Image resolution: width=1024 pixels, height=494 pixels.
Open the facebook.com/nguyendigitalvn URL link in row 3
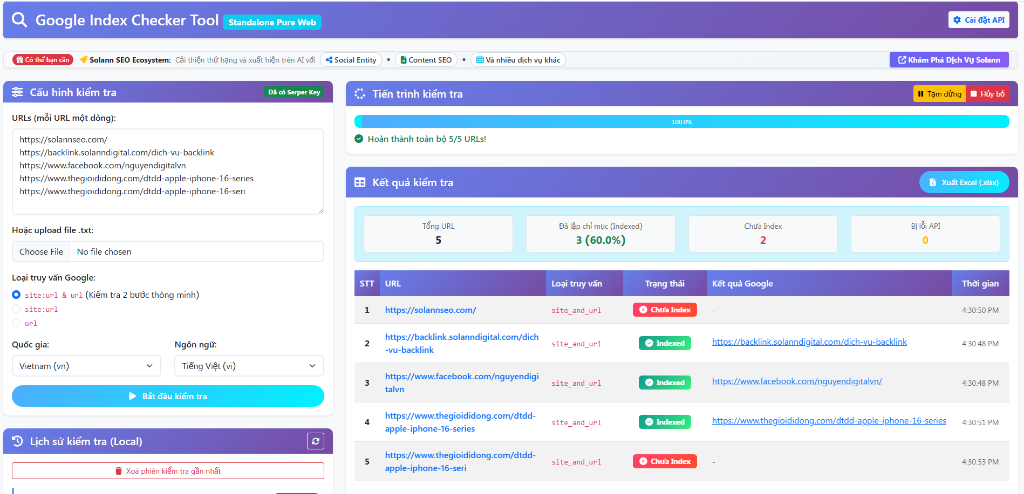(x=462, y=382)
